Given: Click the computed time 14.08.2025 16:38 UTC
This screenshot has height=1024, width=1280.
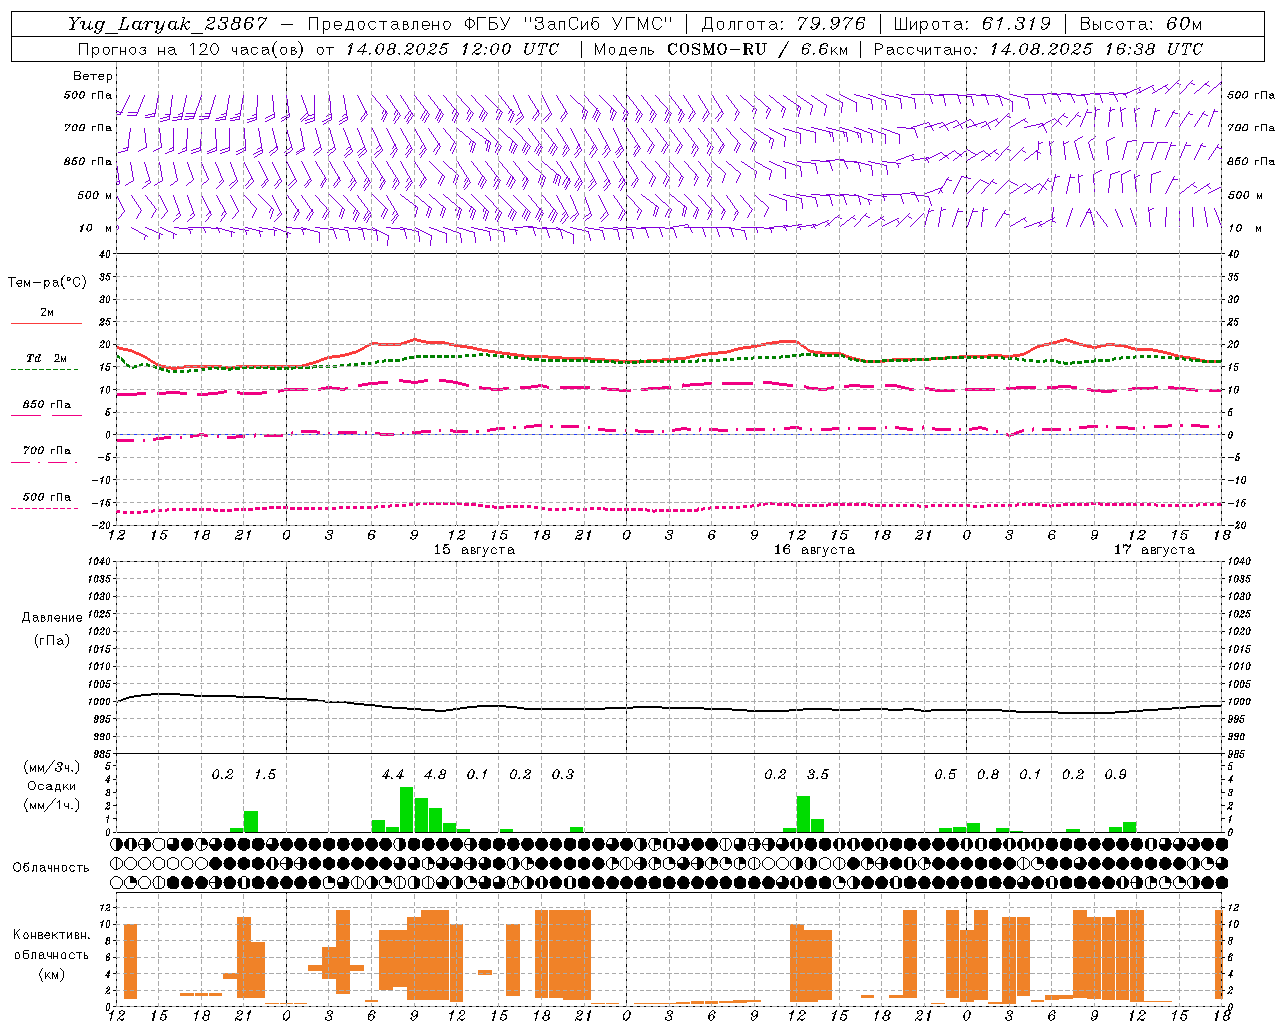Looking at the screenshot, I should [1096, 49].
